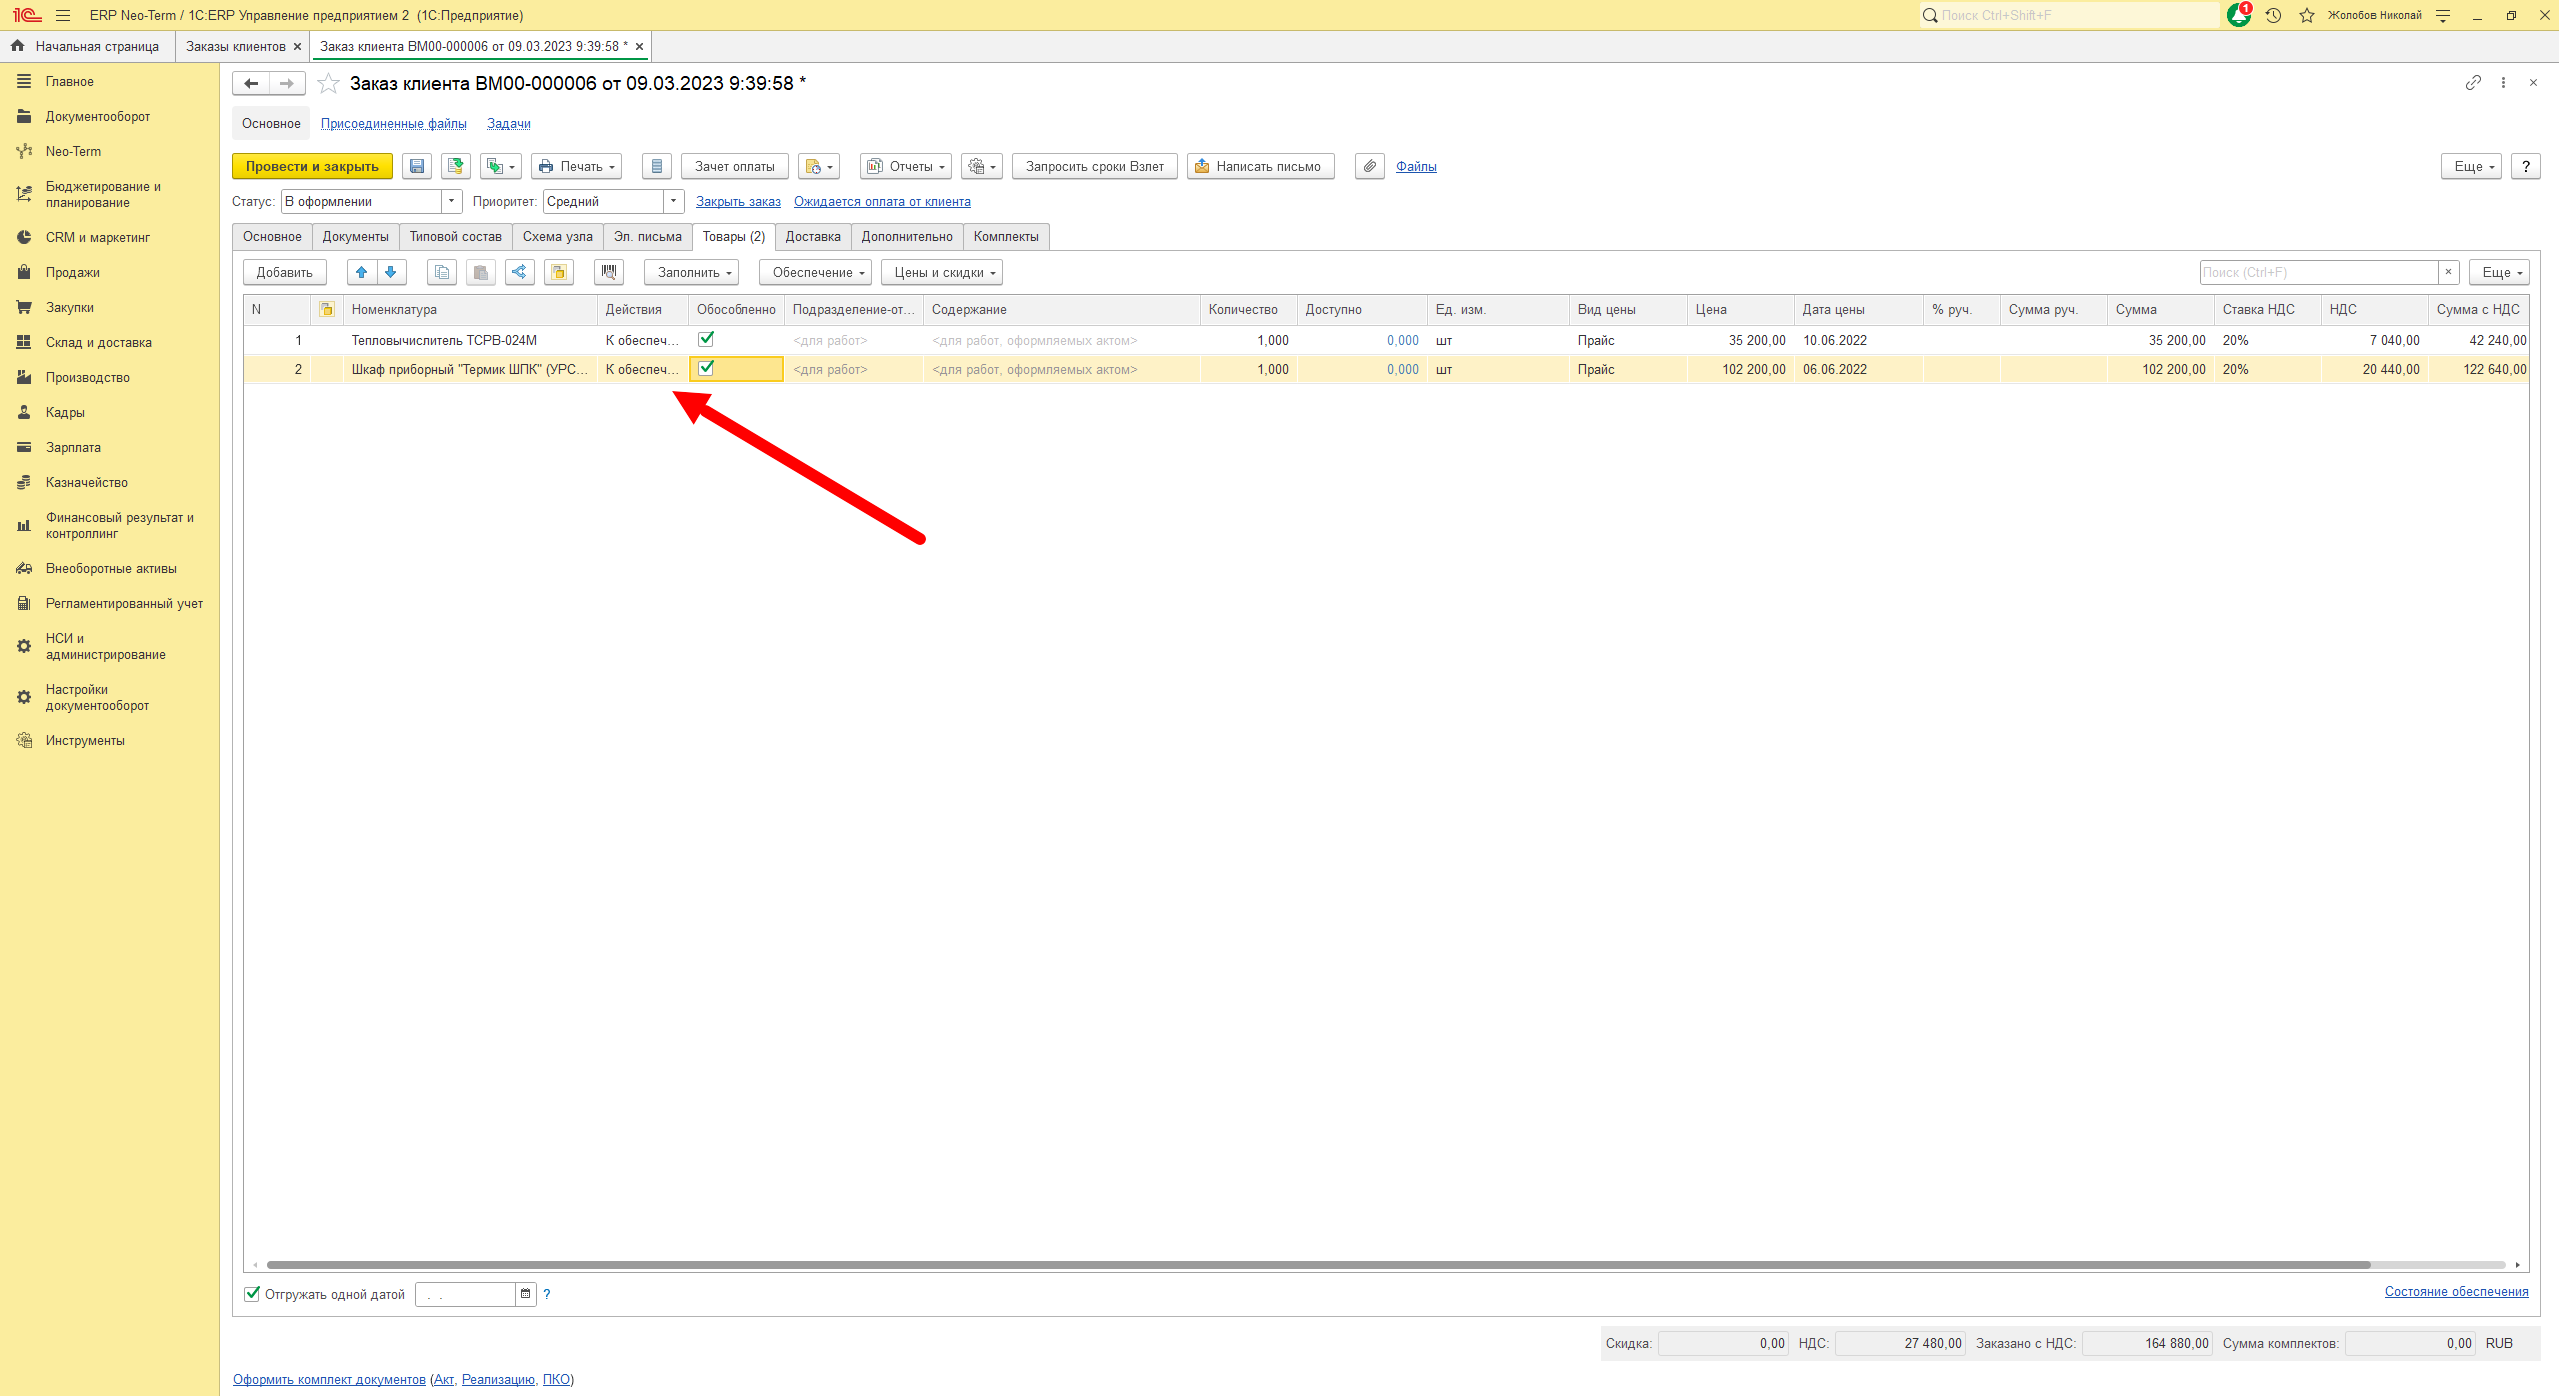Click the paperclip attachments icon
The image size is (2559, 1396).
(1370, 166)
